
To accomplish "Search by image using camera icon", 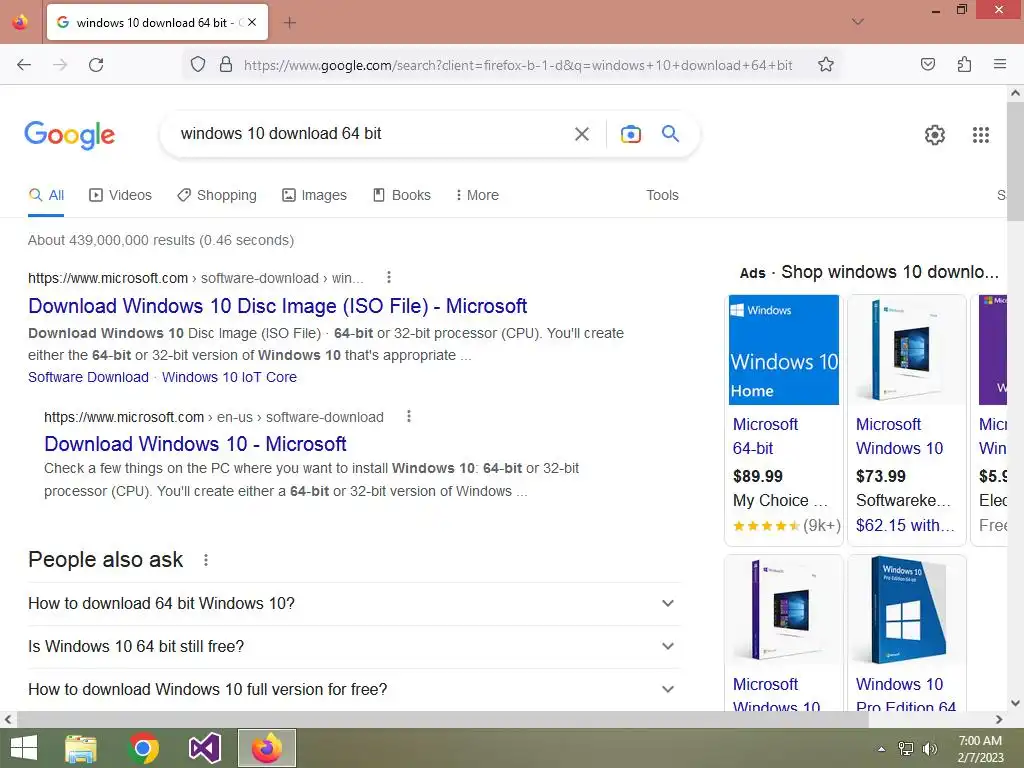I will pyautogui.click(x=630, y=134).
